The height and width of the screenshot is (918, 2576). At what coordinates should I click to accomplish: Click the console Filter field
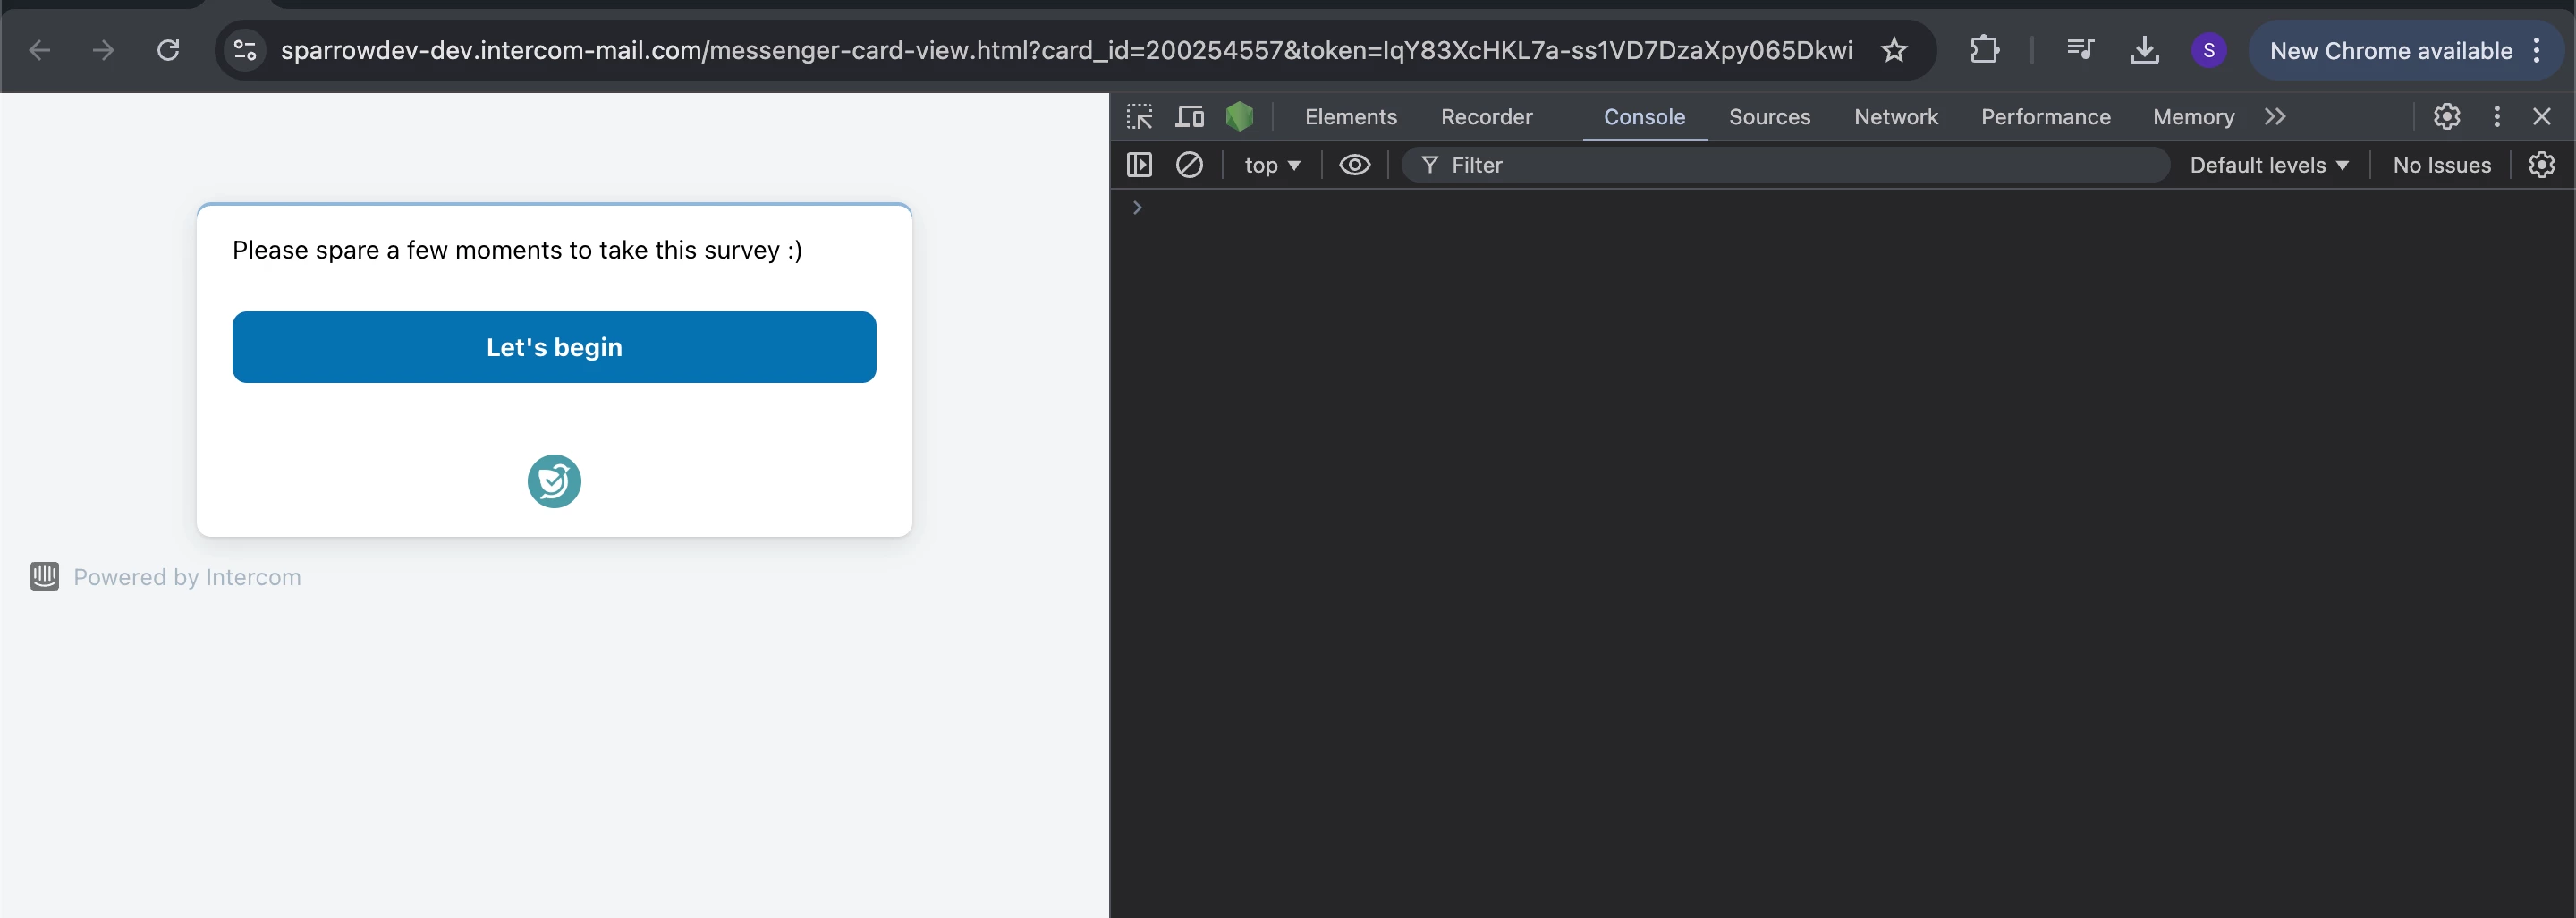1785,165
